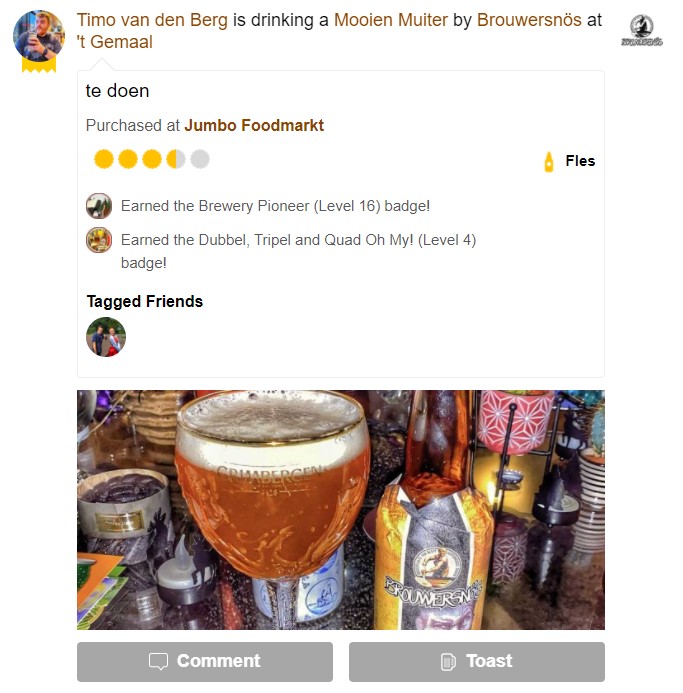Click the yellow bottle serving icon

point(549,162)
